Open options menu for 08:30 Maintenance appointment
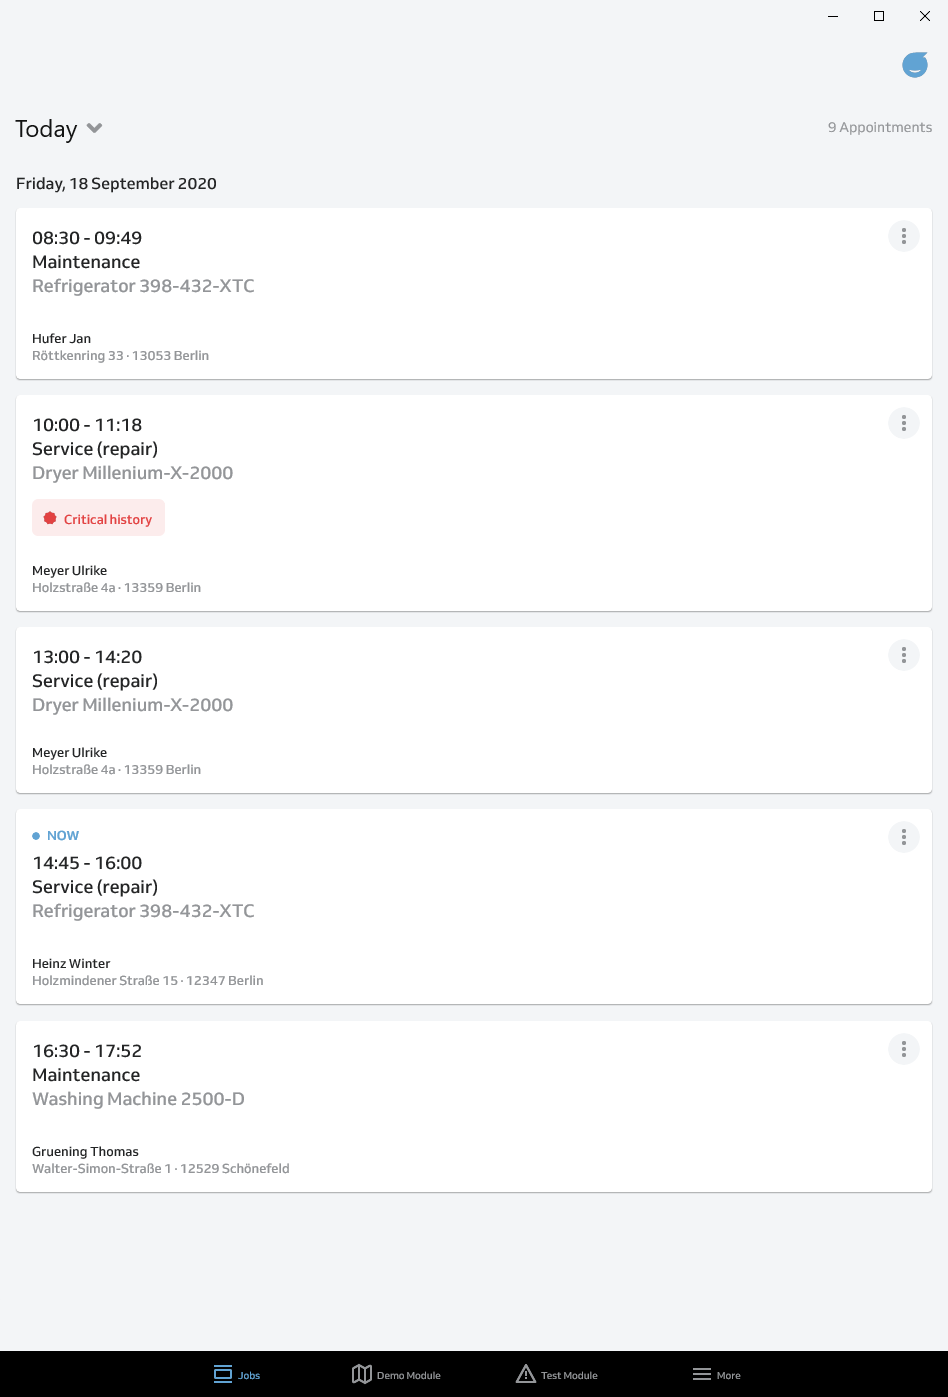The width and height of the screenshot is (948, 1397). tap(903, 236)
